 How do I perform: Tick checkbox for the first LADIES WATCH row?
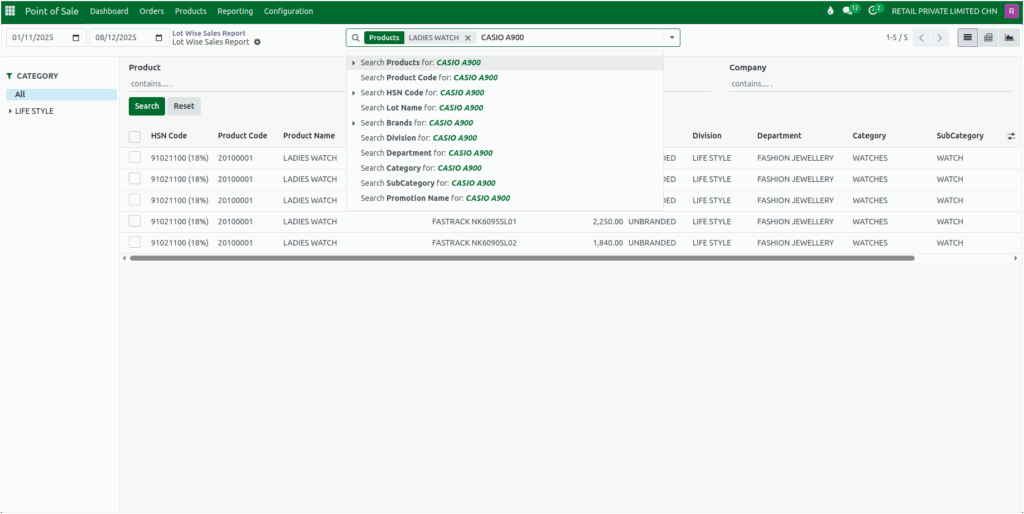point(135,157)
